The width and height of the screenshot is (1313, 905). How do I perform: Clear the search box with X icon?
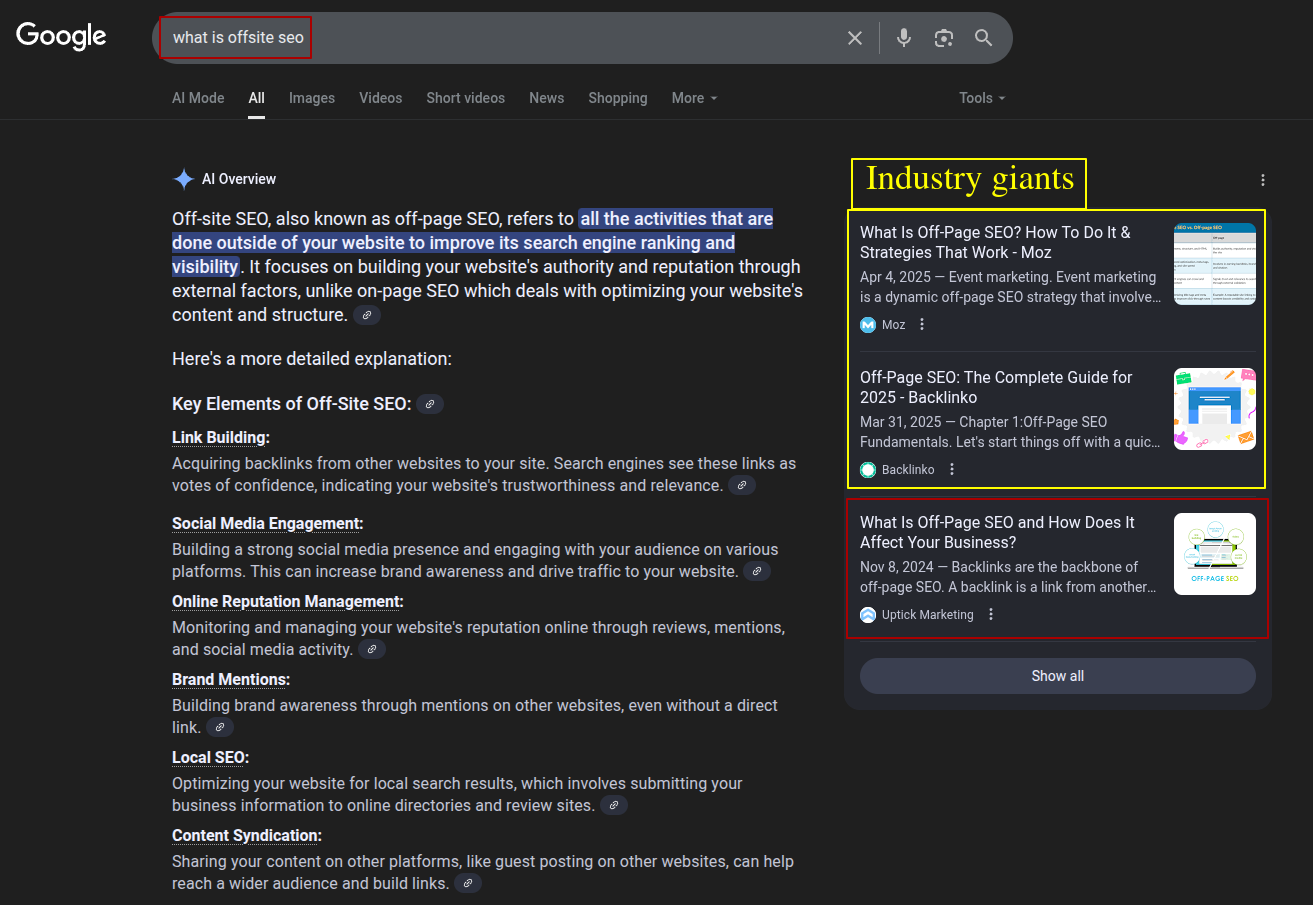(x=855, y=38)
